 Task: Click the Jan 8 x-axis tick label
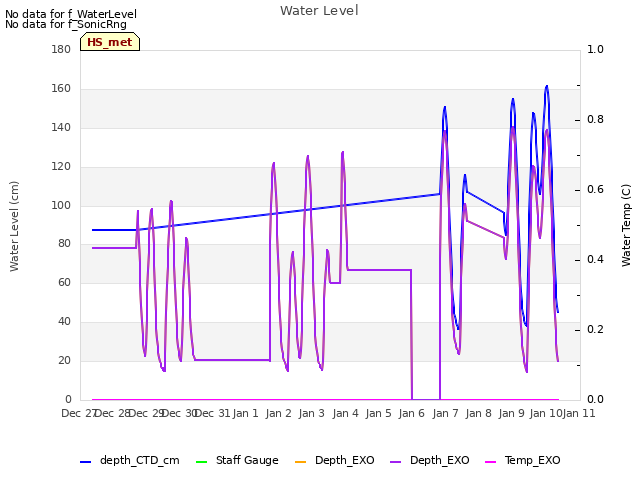coord(478,413)
